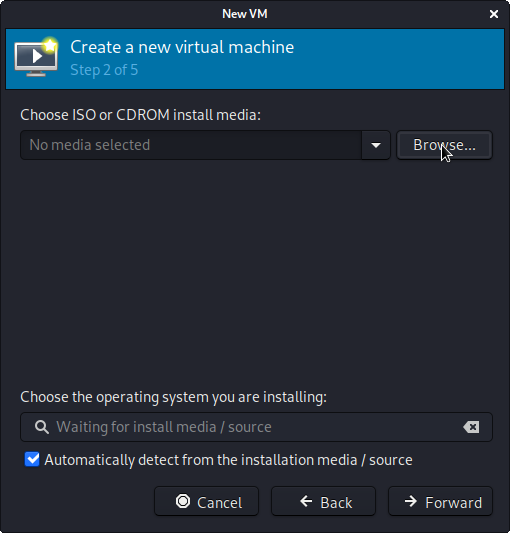
Task: Click the 'No media selected' combo field
Action: [x=191, y=145]
